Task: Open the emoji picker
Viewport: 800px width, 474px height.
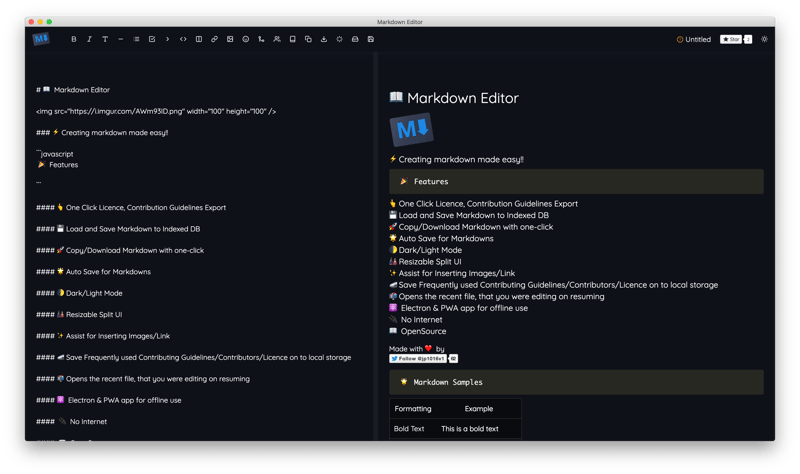Action: point(246,39)
